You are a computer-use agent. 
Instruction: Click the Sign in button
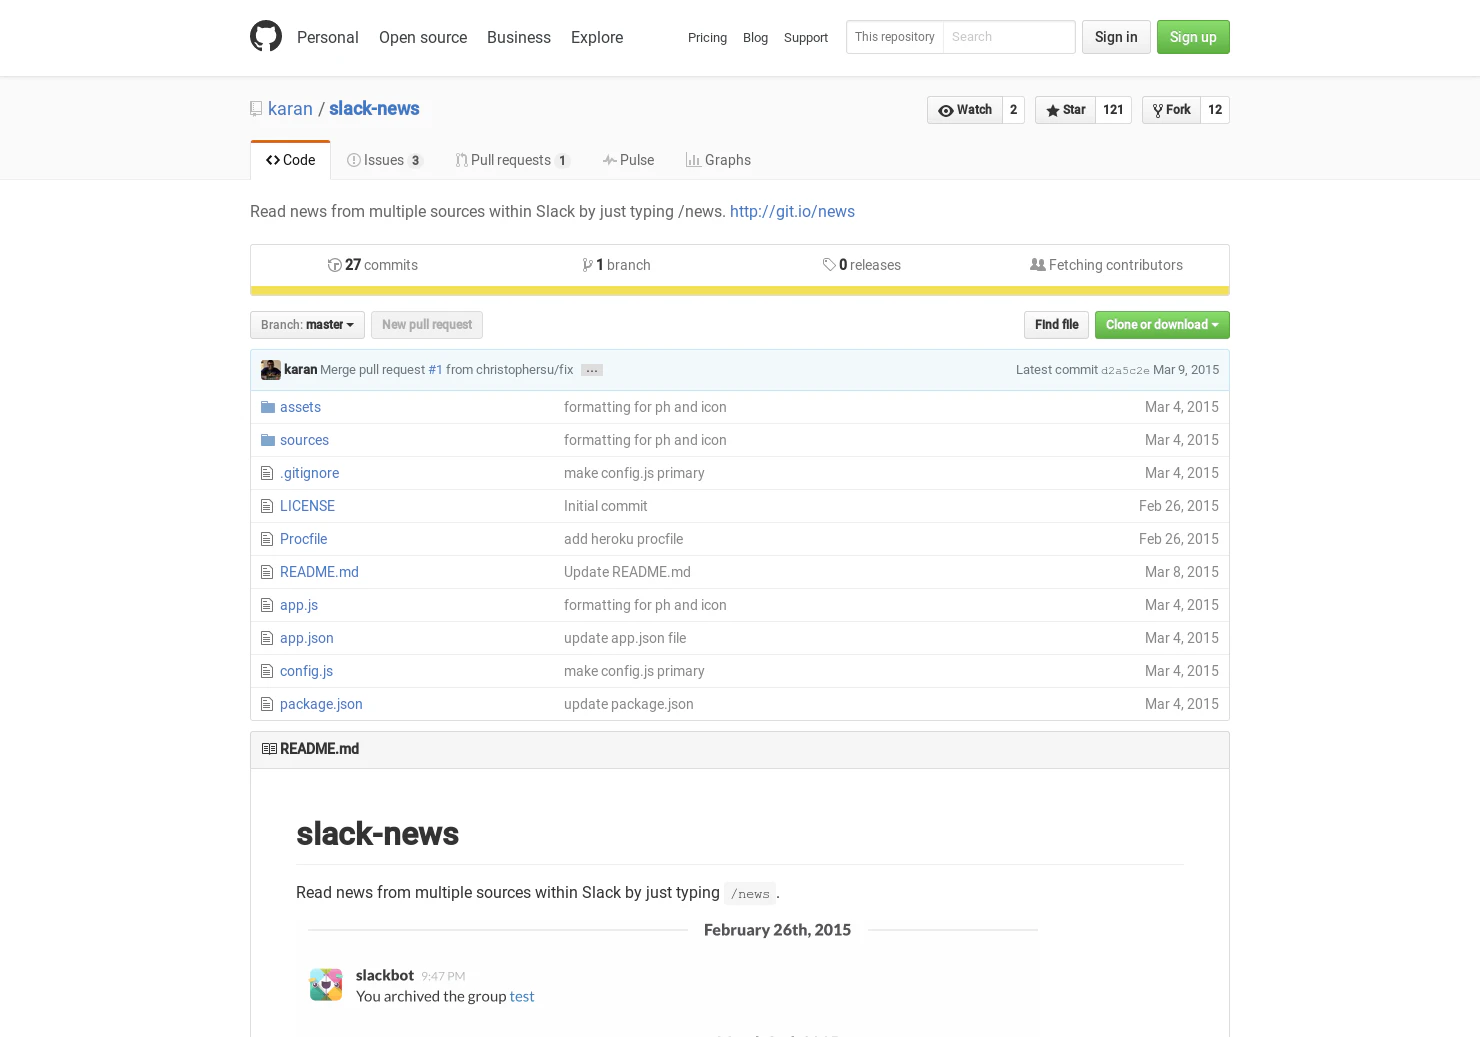(x=1116, y=37)
